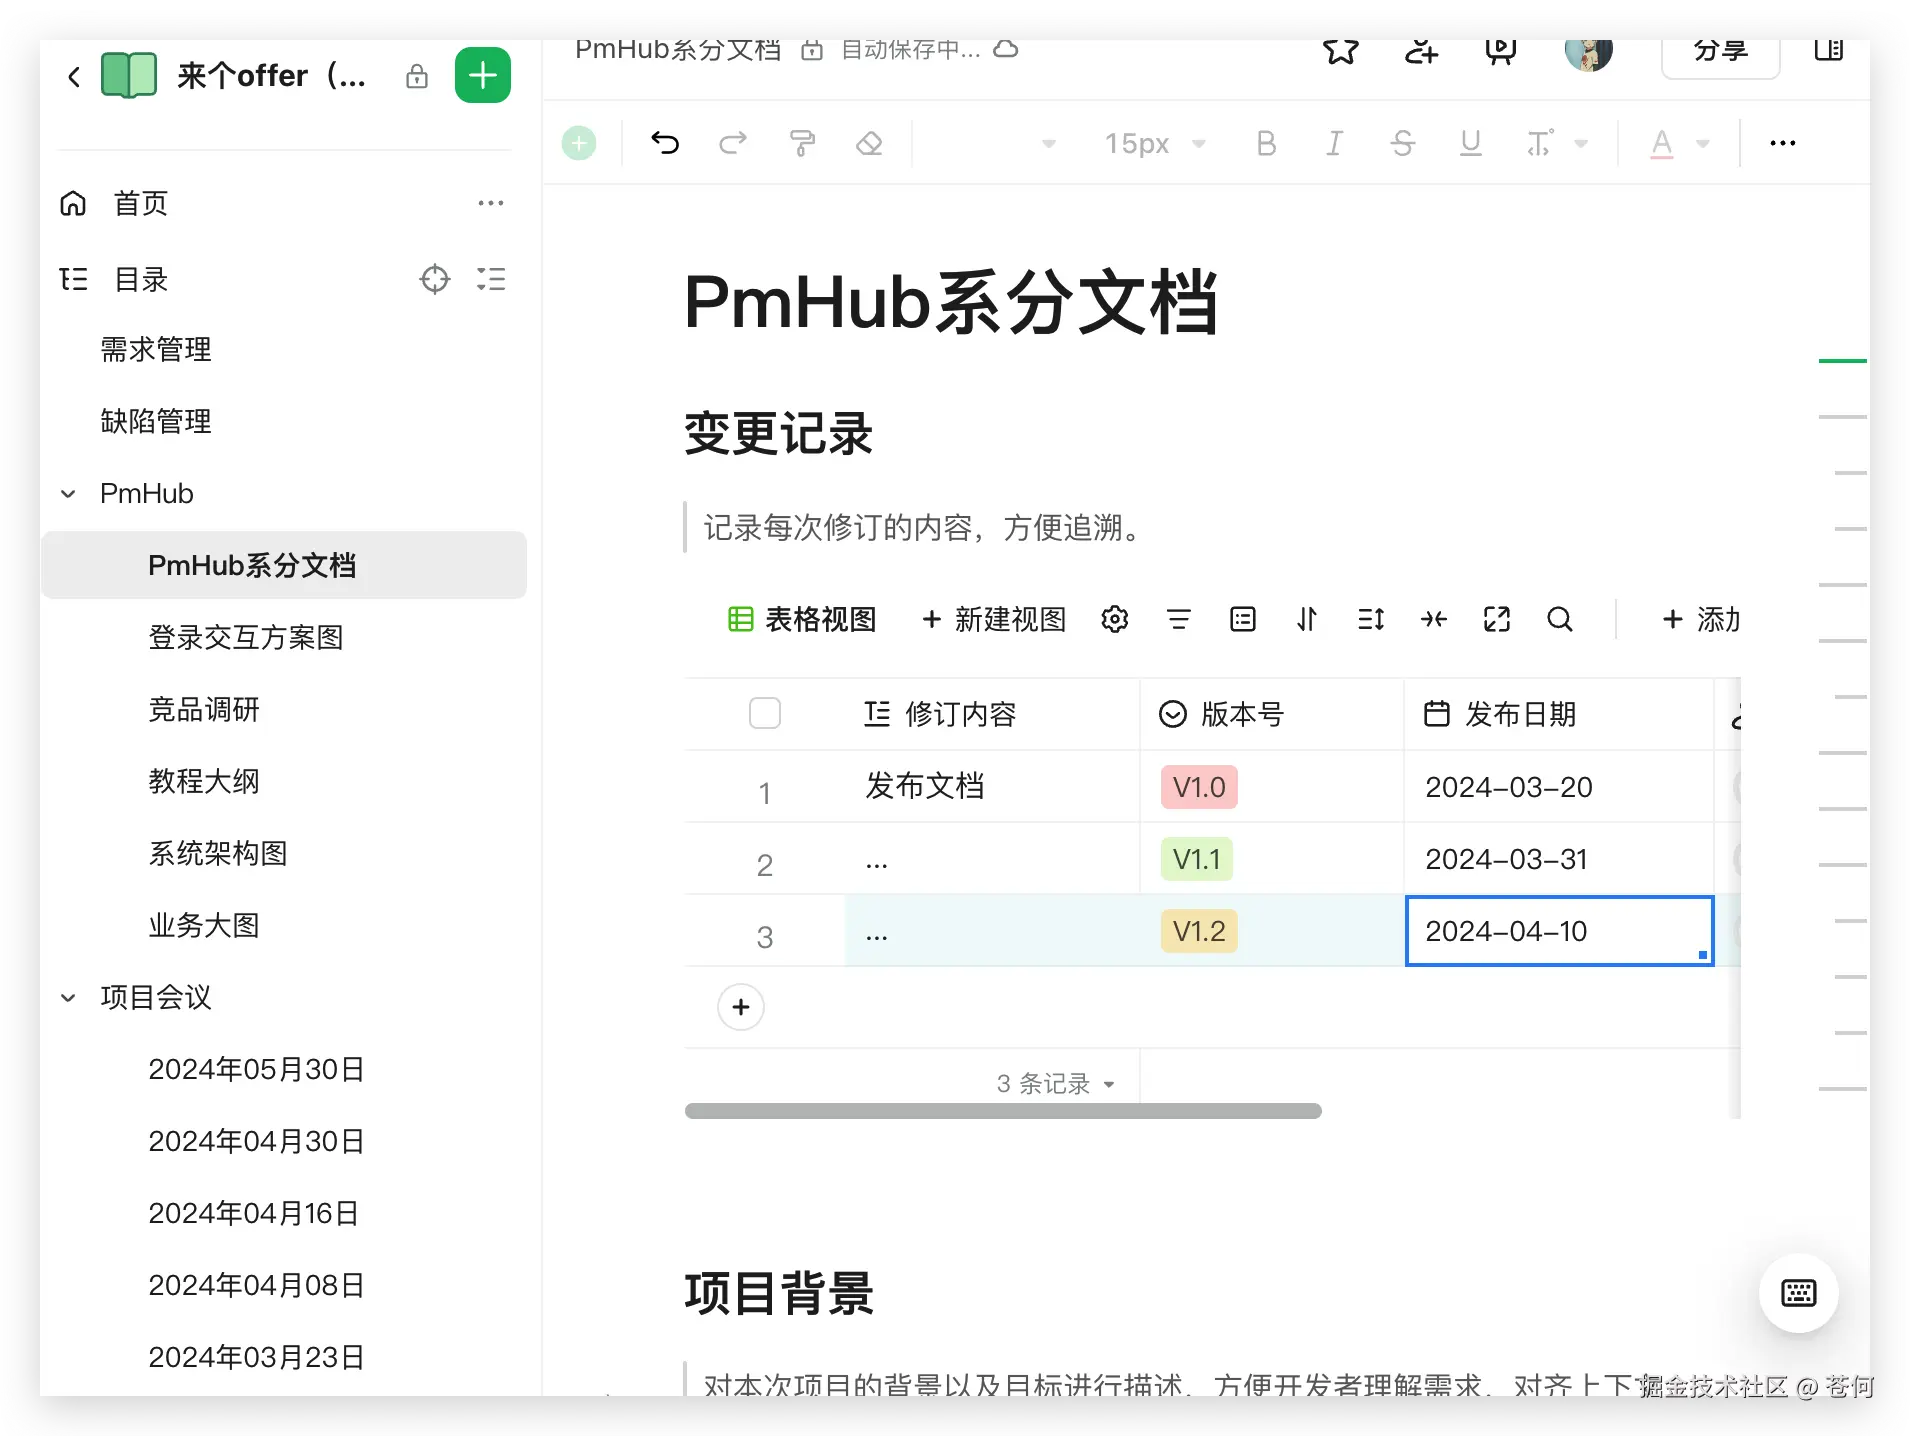Start presentation mode
The image size is (1910, 1436).
coord(1501,50)
